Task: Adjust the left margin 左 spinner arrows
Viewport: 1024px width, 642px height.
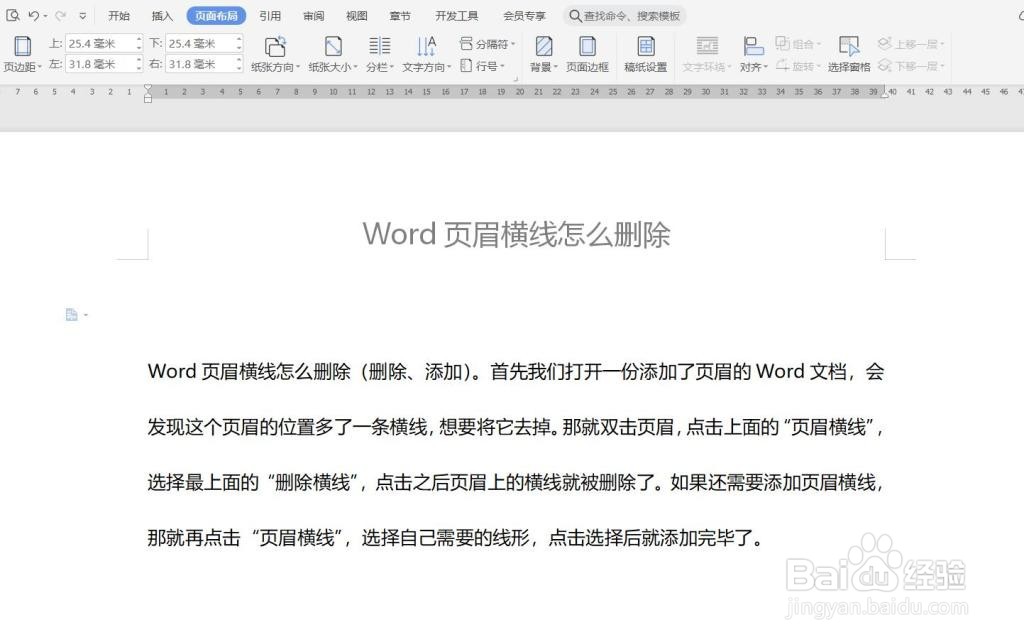Action: (138, 64)
